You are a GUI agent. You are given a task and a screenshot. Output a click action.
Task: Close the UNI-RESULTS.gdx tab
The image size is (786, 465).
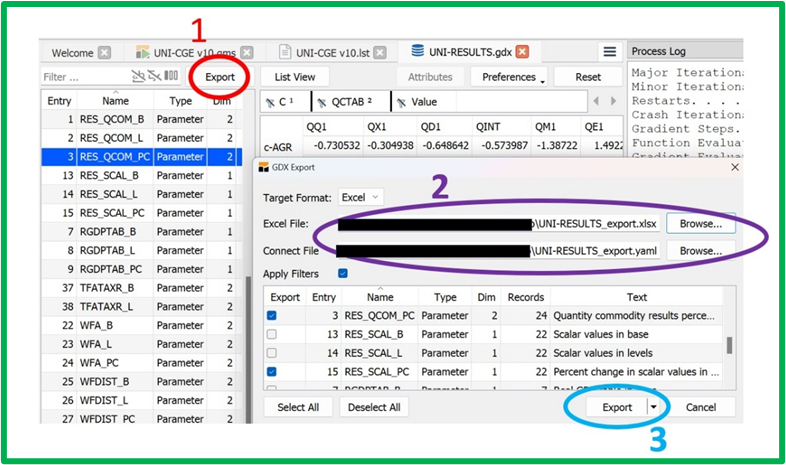click(521, 52)
